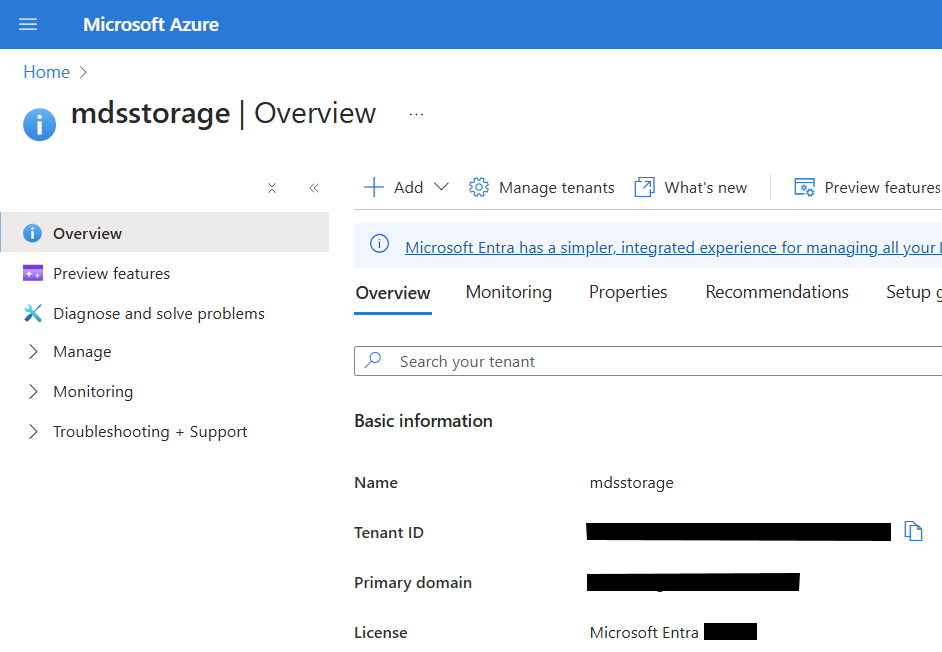The width and height of the screenshot is (942, 652).
Task: Expand the Troubleshooting + Support chevron
Action: click(x=33, y=431)
